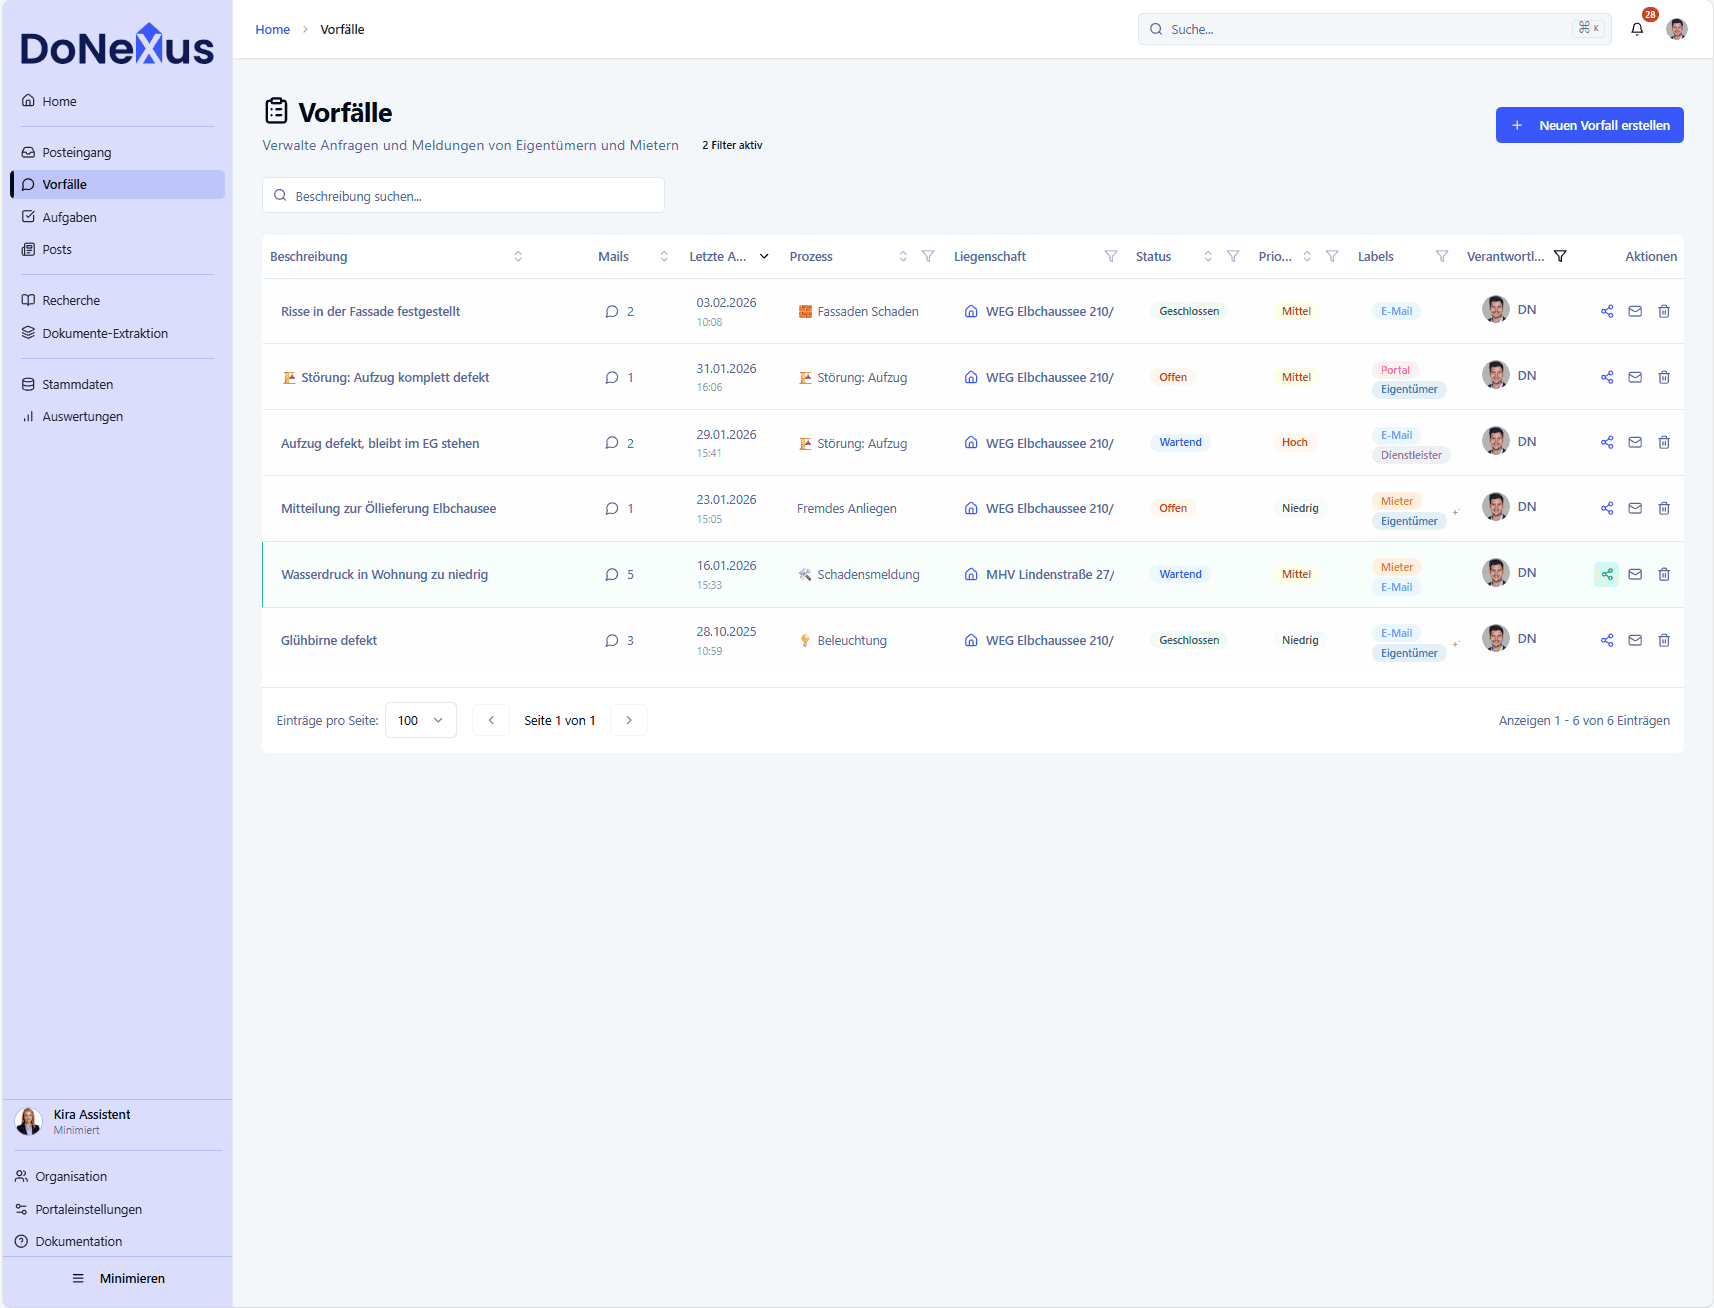
Task: Open the Status column filter funnel
Action: point(1233,256)
